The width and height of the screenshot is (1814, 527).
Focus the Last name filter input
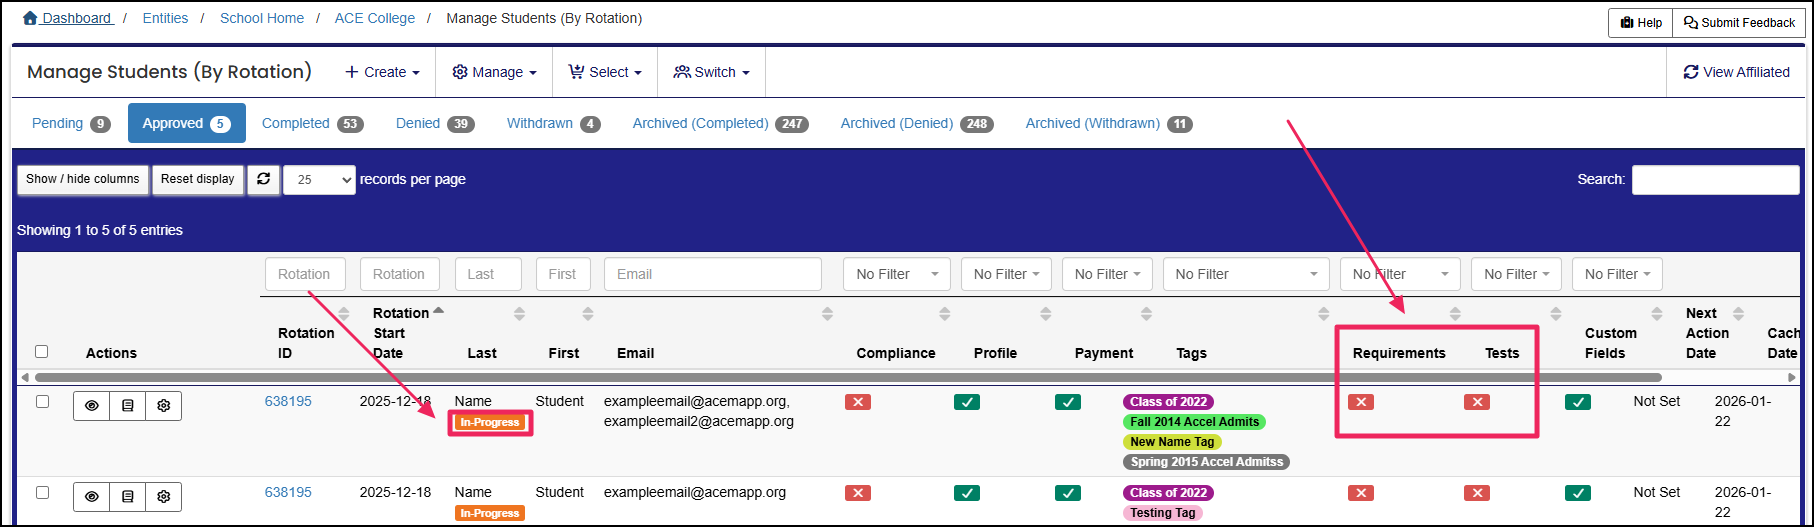488,274
